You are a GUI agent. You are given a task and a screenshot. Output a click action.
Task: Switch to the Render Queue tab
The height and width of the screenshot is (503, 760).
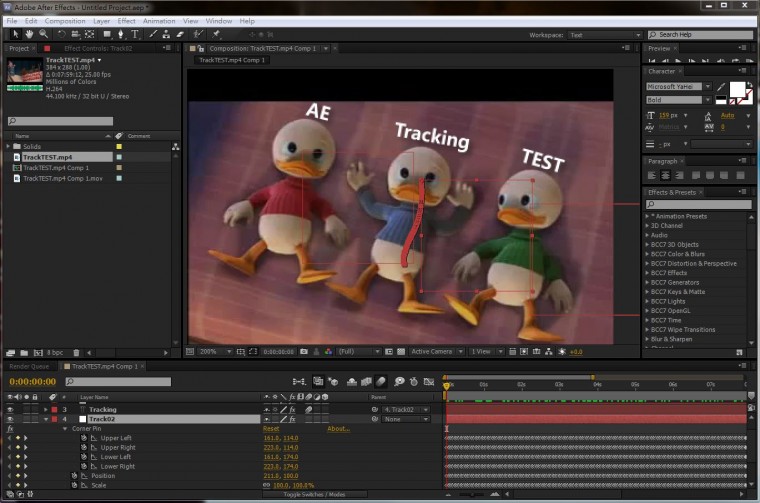29,366
